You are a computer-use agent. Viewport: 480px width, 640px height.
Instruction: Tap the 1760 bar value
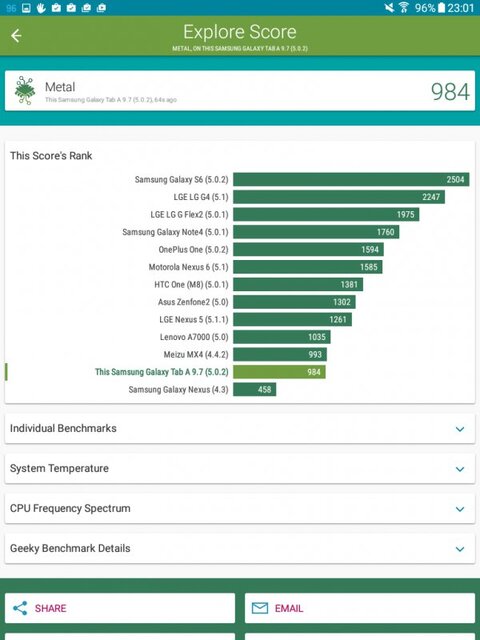click(x=386, y=232)
